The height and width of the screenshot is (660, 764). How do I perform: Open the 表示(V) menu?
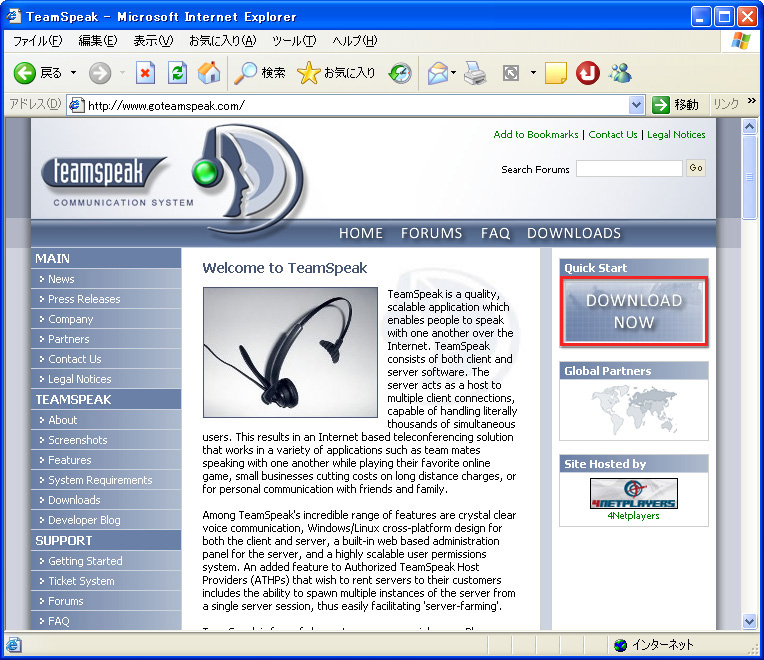click(x=153, y=41)
